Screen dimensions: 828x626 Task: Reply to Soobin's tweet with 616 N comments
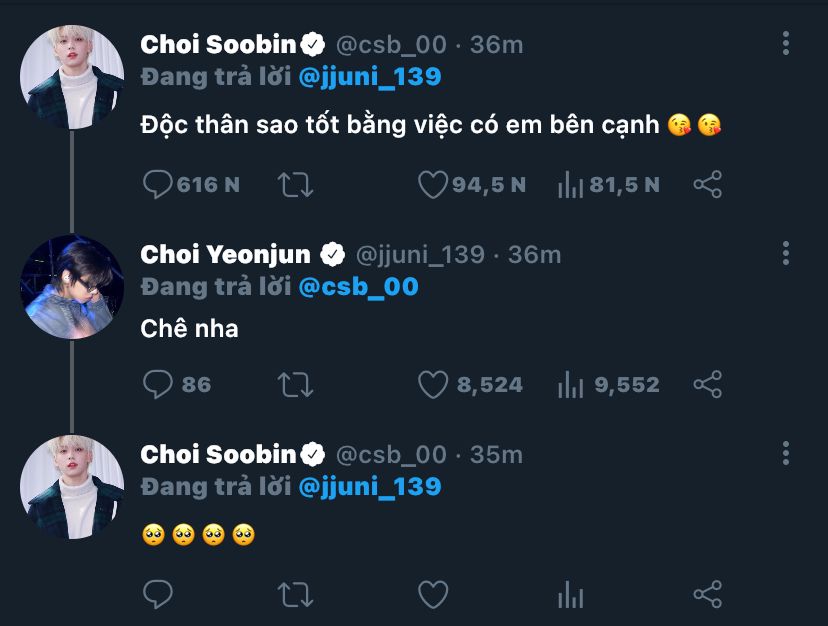click(x=159, y=185)
